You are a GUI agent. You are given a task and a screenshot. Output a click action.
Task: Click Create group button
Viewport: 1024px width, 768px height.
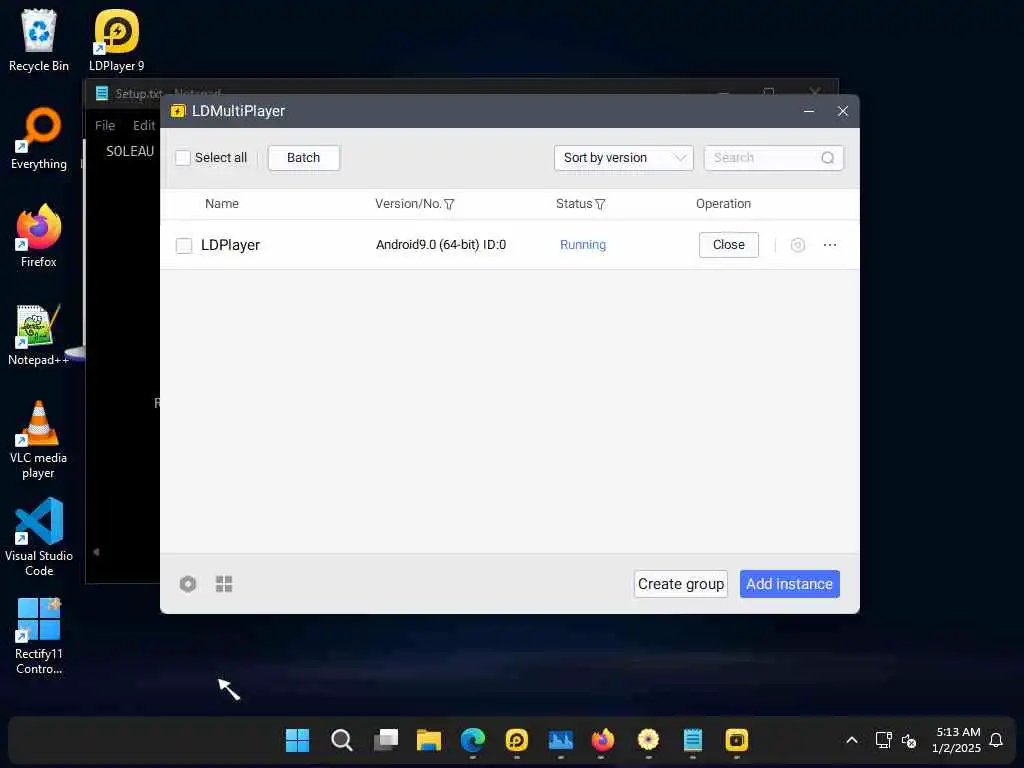pyautogui.click(x=680, y=584)
